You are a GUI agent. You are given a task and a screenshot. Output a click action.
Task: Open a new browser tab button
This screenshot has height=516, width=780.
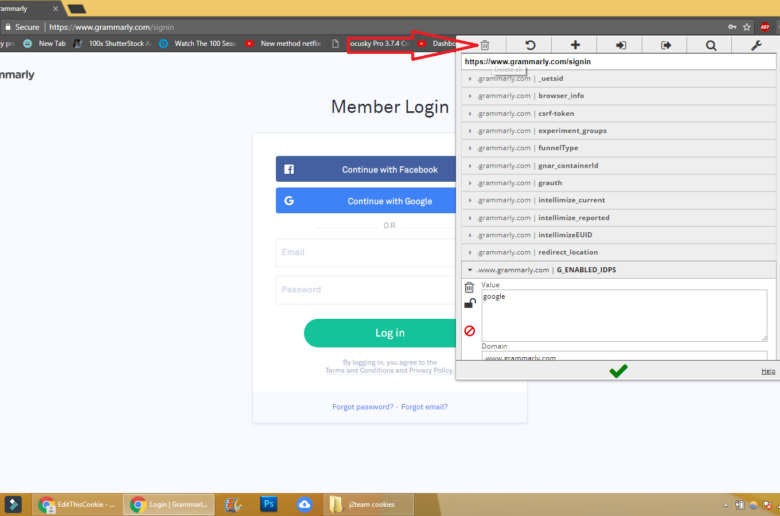[76, 8]
